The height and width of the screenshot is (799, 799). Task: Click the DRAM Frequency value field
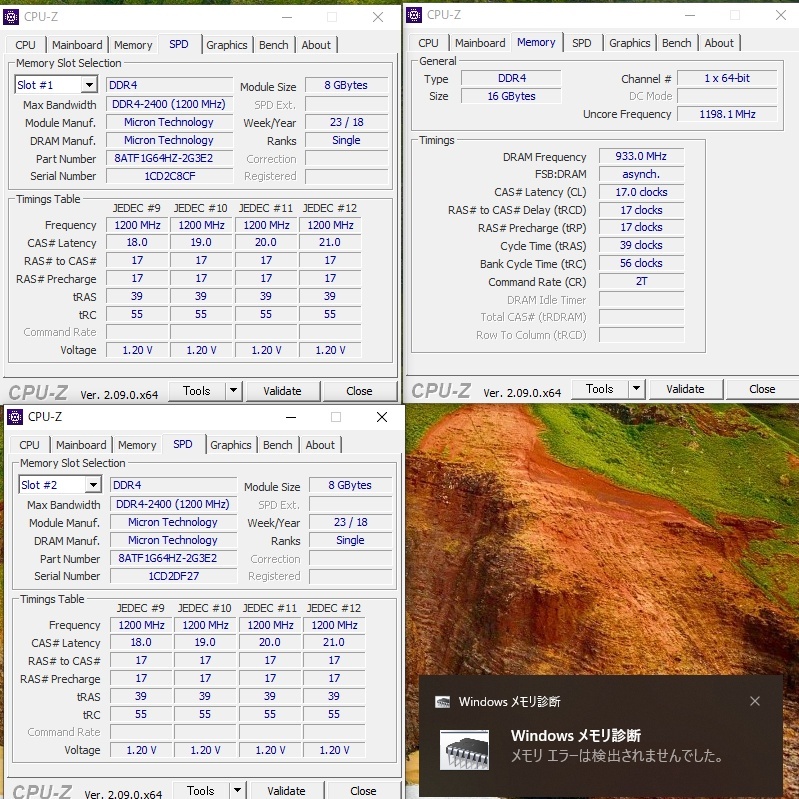[641, 157]
